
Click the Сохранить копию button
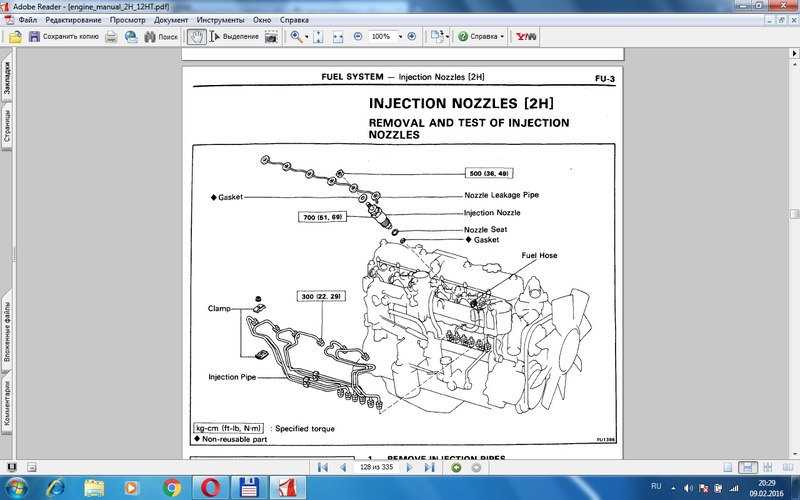click(x=62, y=36)
